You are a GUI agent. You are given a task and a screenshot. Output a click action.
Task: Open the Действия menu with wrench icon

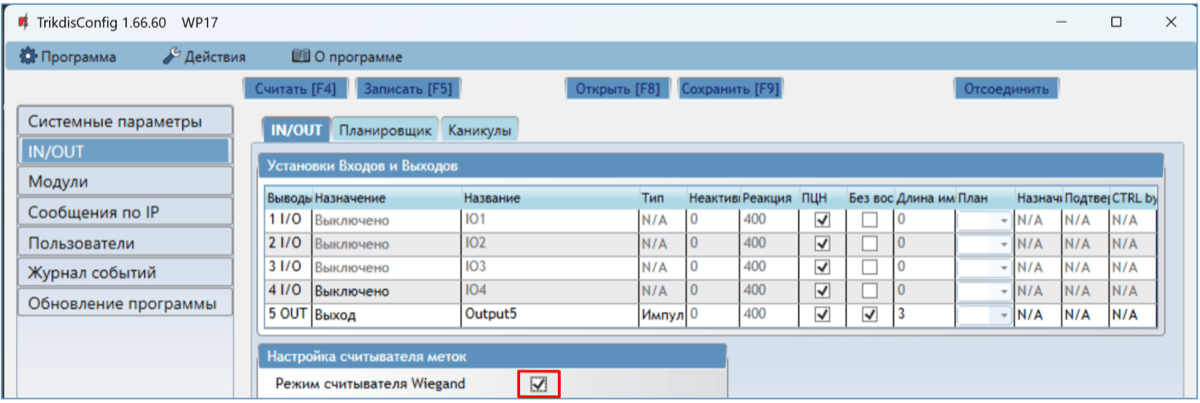(x=204, y=57)
